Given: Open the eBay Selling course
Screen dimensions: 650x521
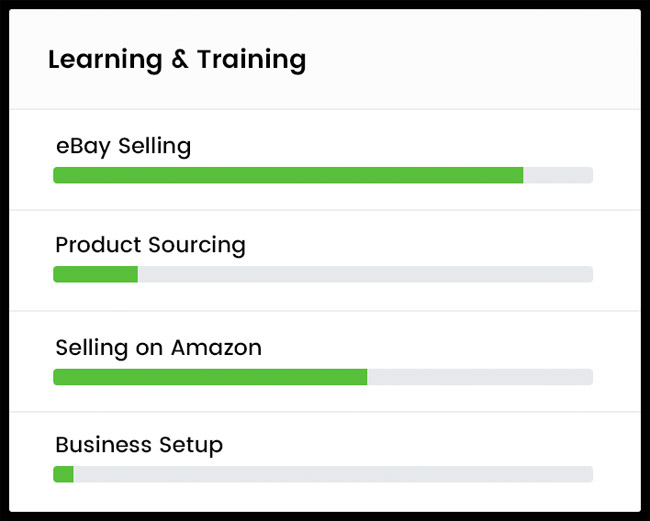Looking at the screenshot, I should (123, 146).
